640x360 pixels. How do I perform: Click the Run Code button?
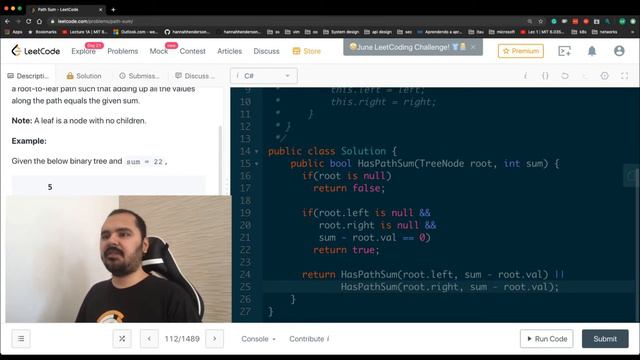547,339
